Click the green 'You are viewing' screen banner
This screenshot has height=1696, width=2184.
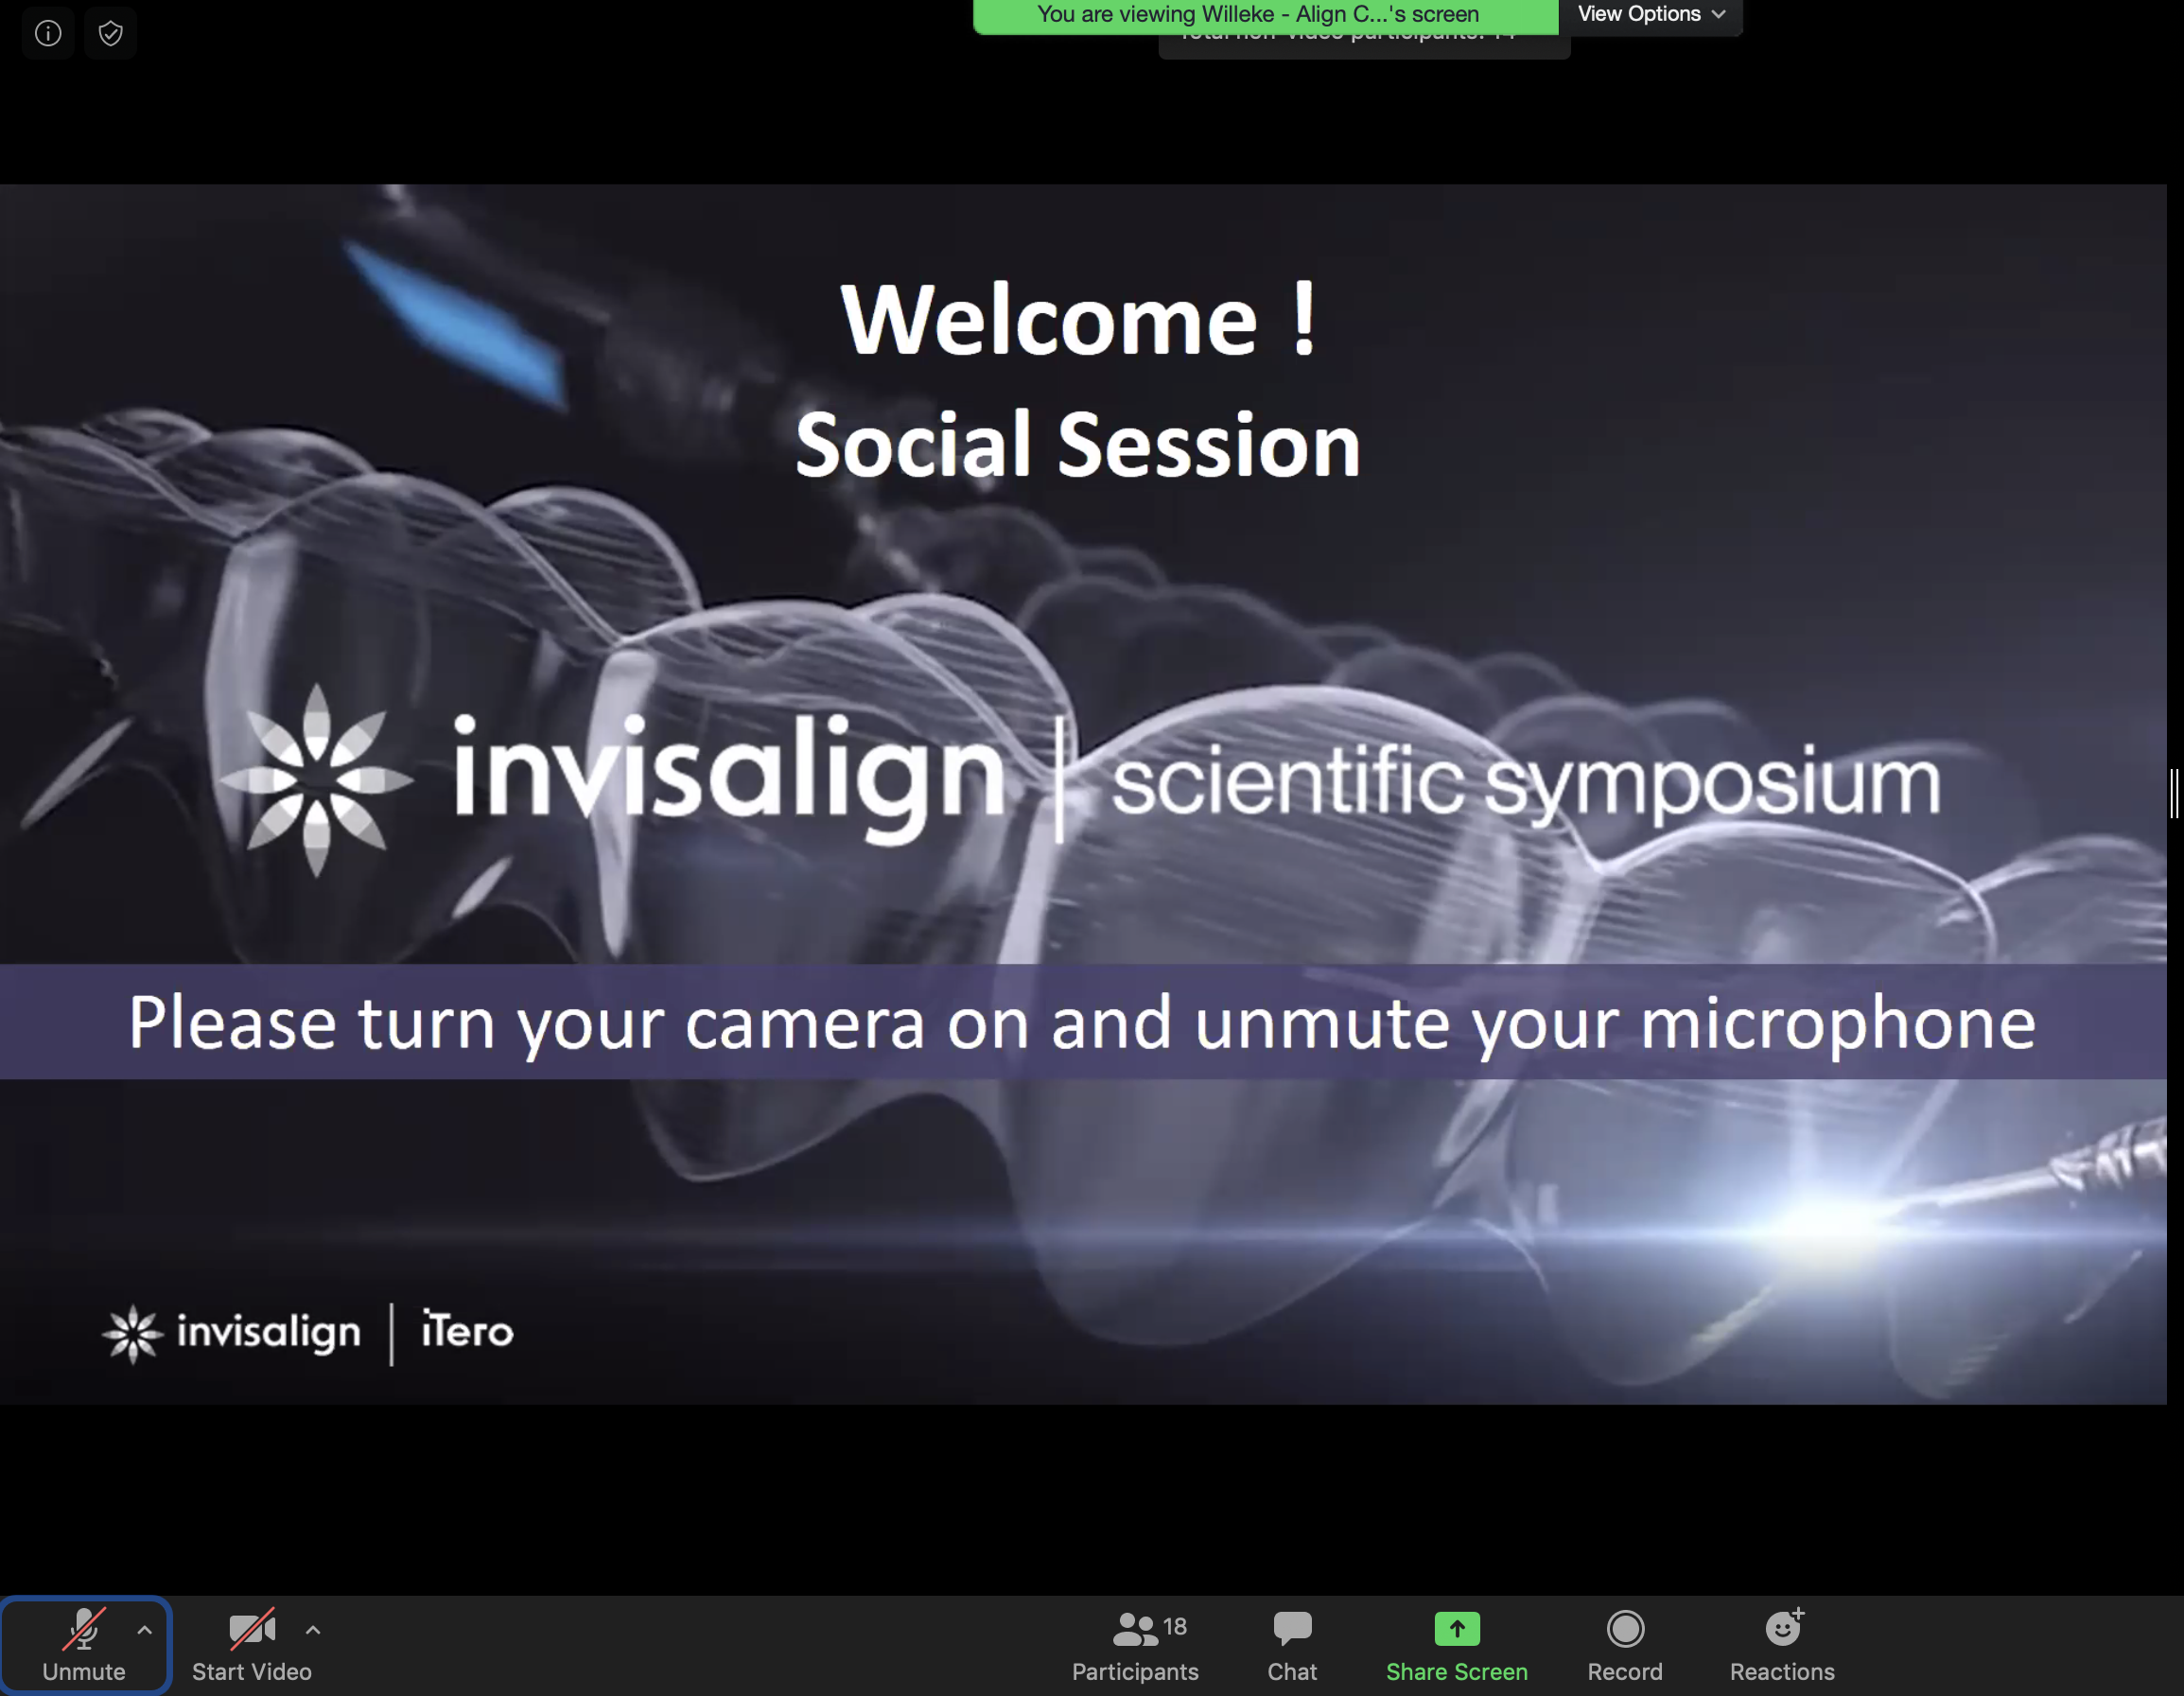click(1265, 16)
